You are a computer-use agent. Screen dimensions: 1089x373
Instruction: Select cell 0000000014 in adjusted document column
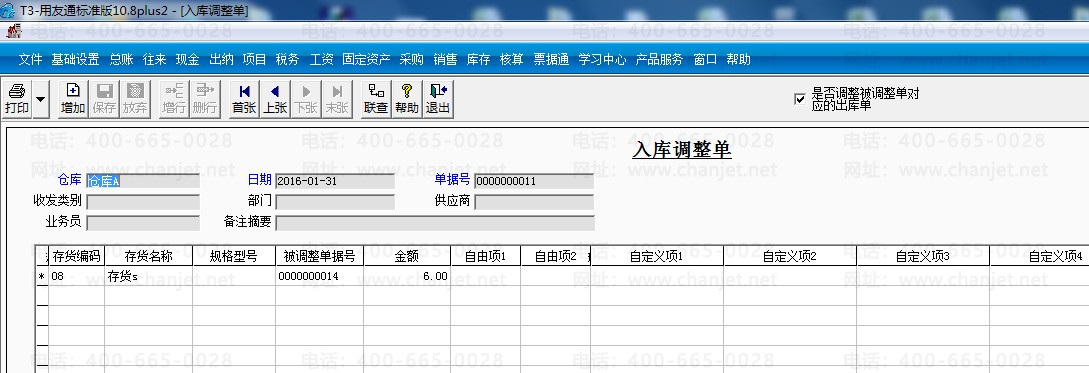pyautogui.click(x=319, y=276)
